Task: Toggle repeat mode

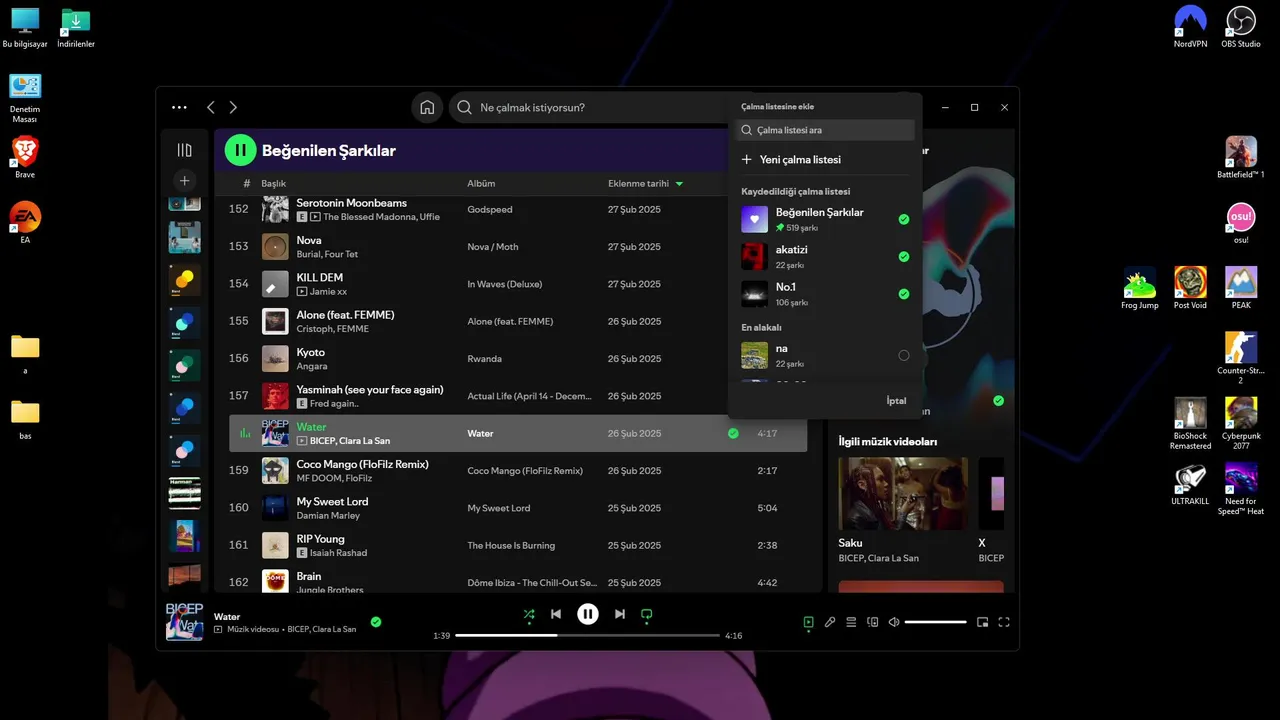Action: (x=646, y=614)
